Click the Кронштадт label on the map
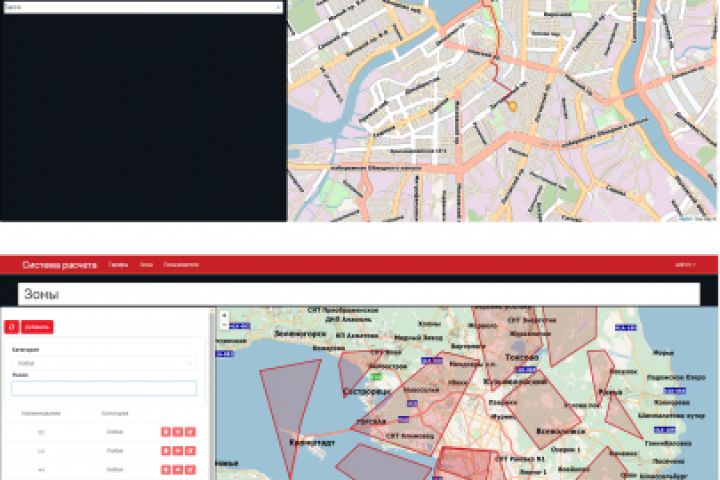This screenshot has width=720, height=480. click(x=312, y=442)
